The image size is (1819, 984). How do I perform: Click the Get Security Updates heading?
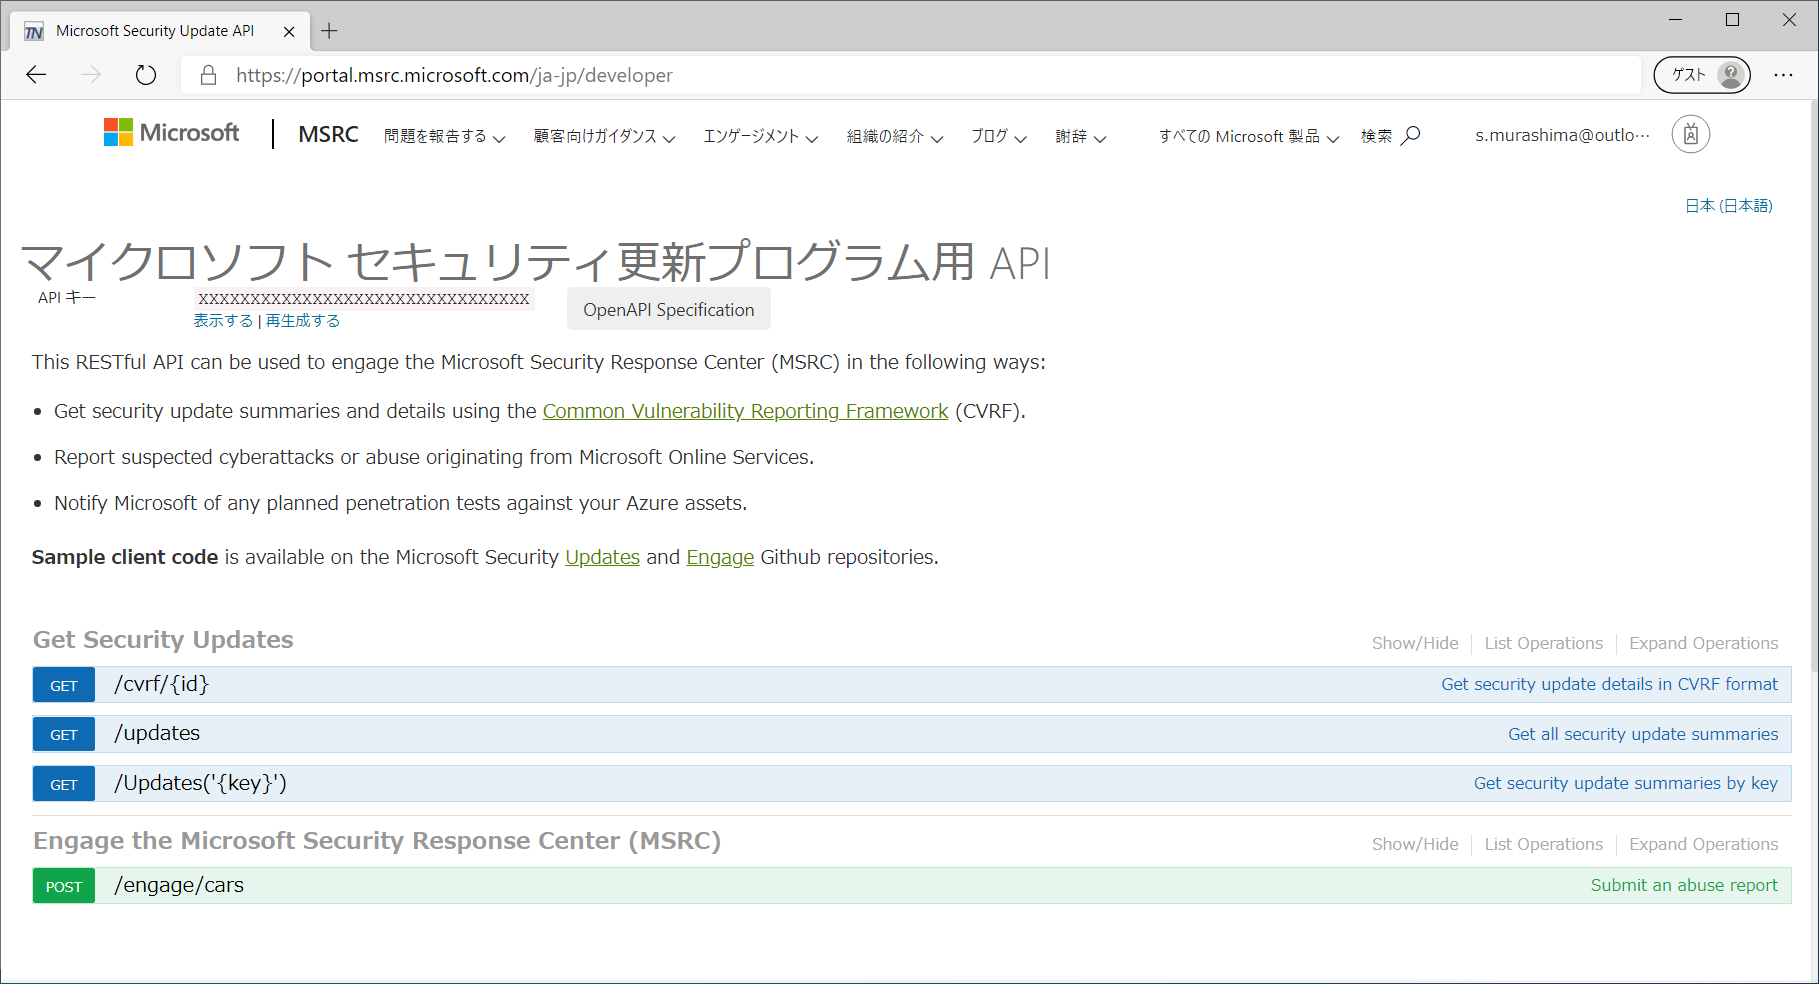163,640
